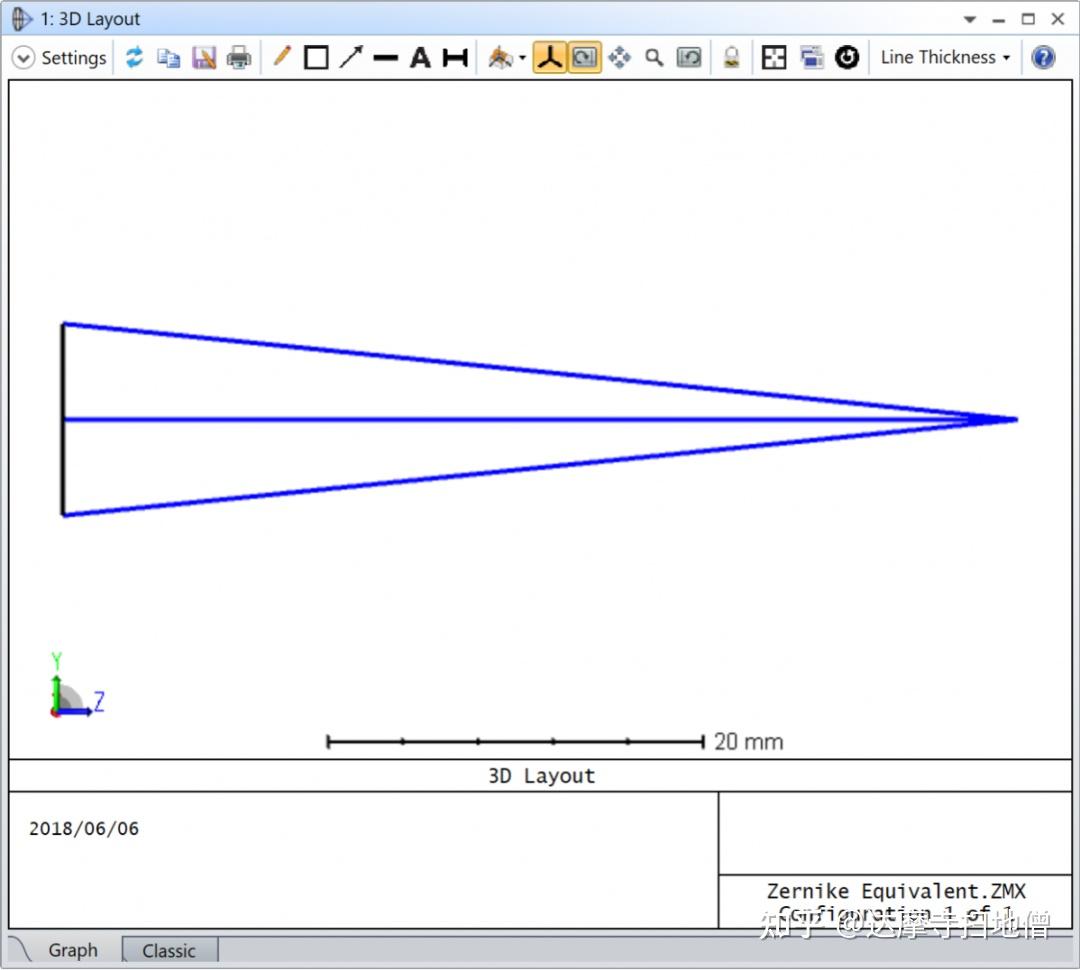Select the text annotation tool

[420, 57]
